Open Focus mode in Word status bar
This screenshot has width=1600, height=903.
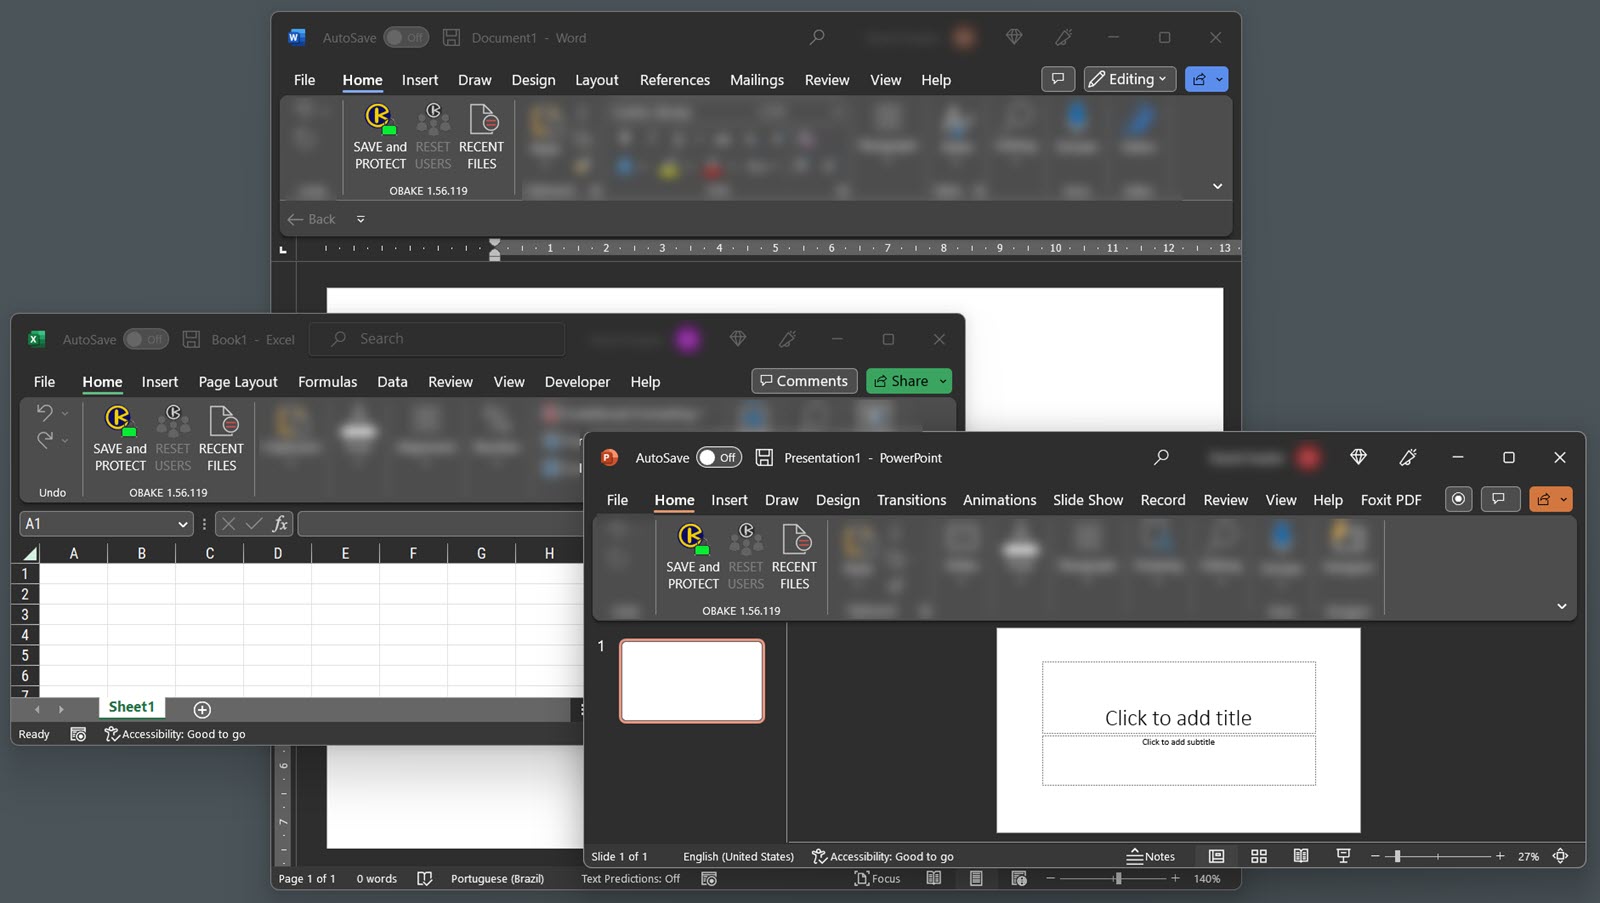[x=878, y=878]
